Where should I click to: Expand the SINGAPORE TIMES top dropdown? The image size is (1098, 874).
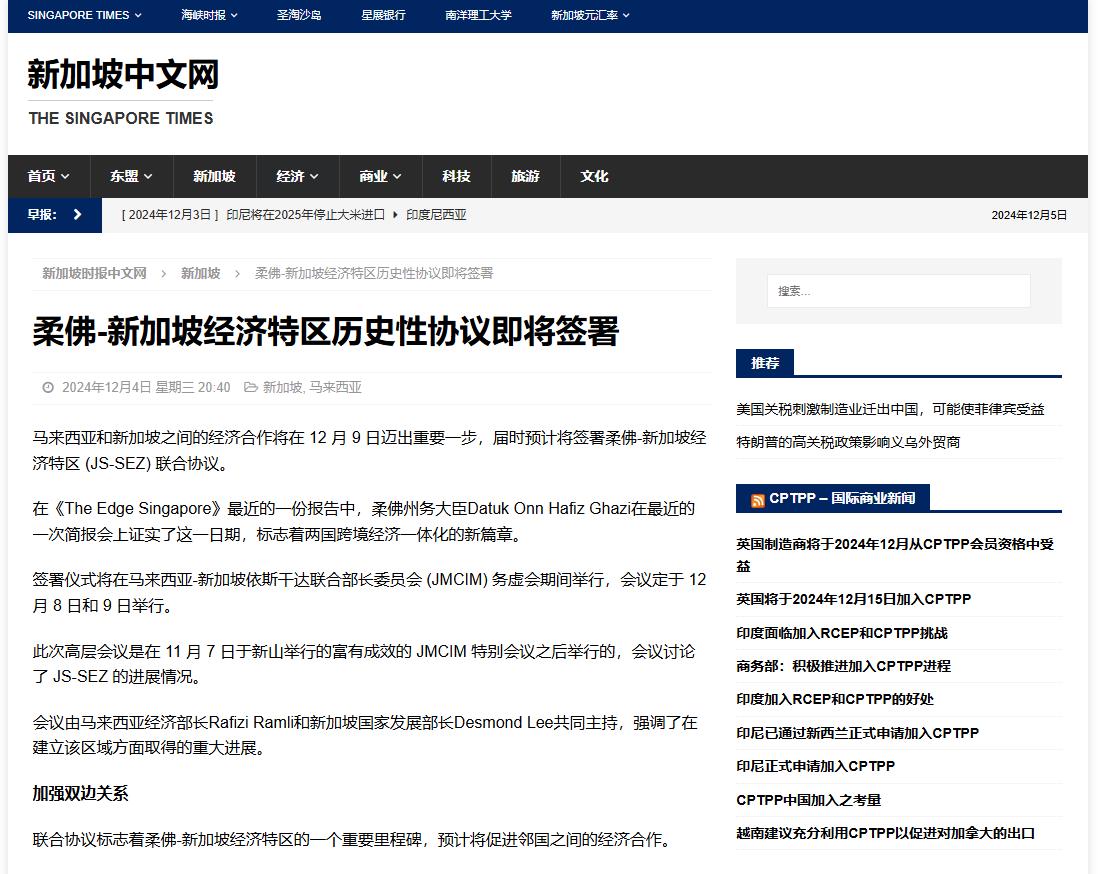tap(84, 15)
